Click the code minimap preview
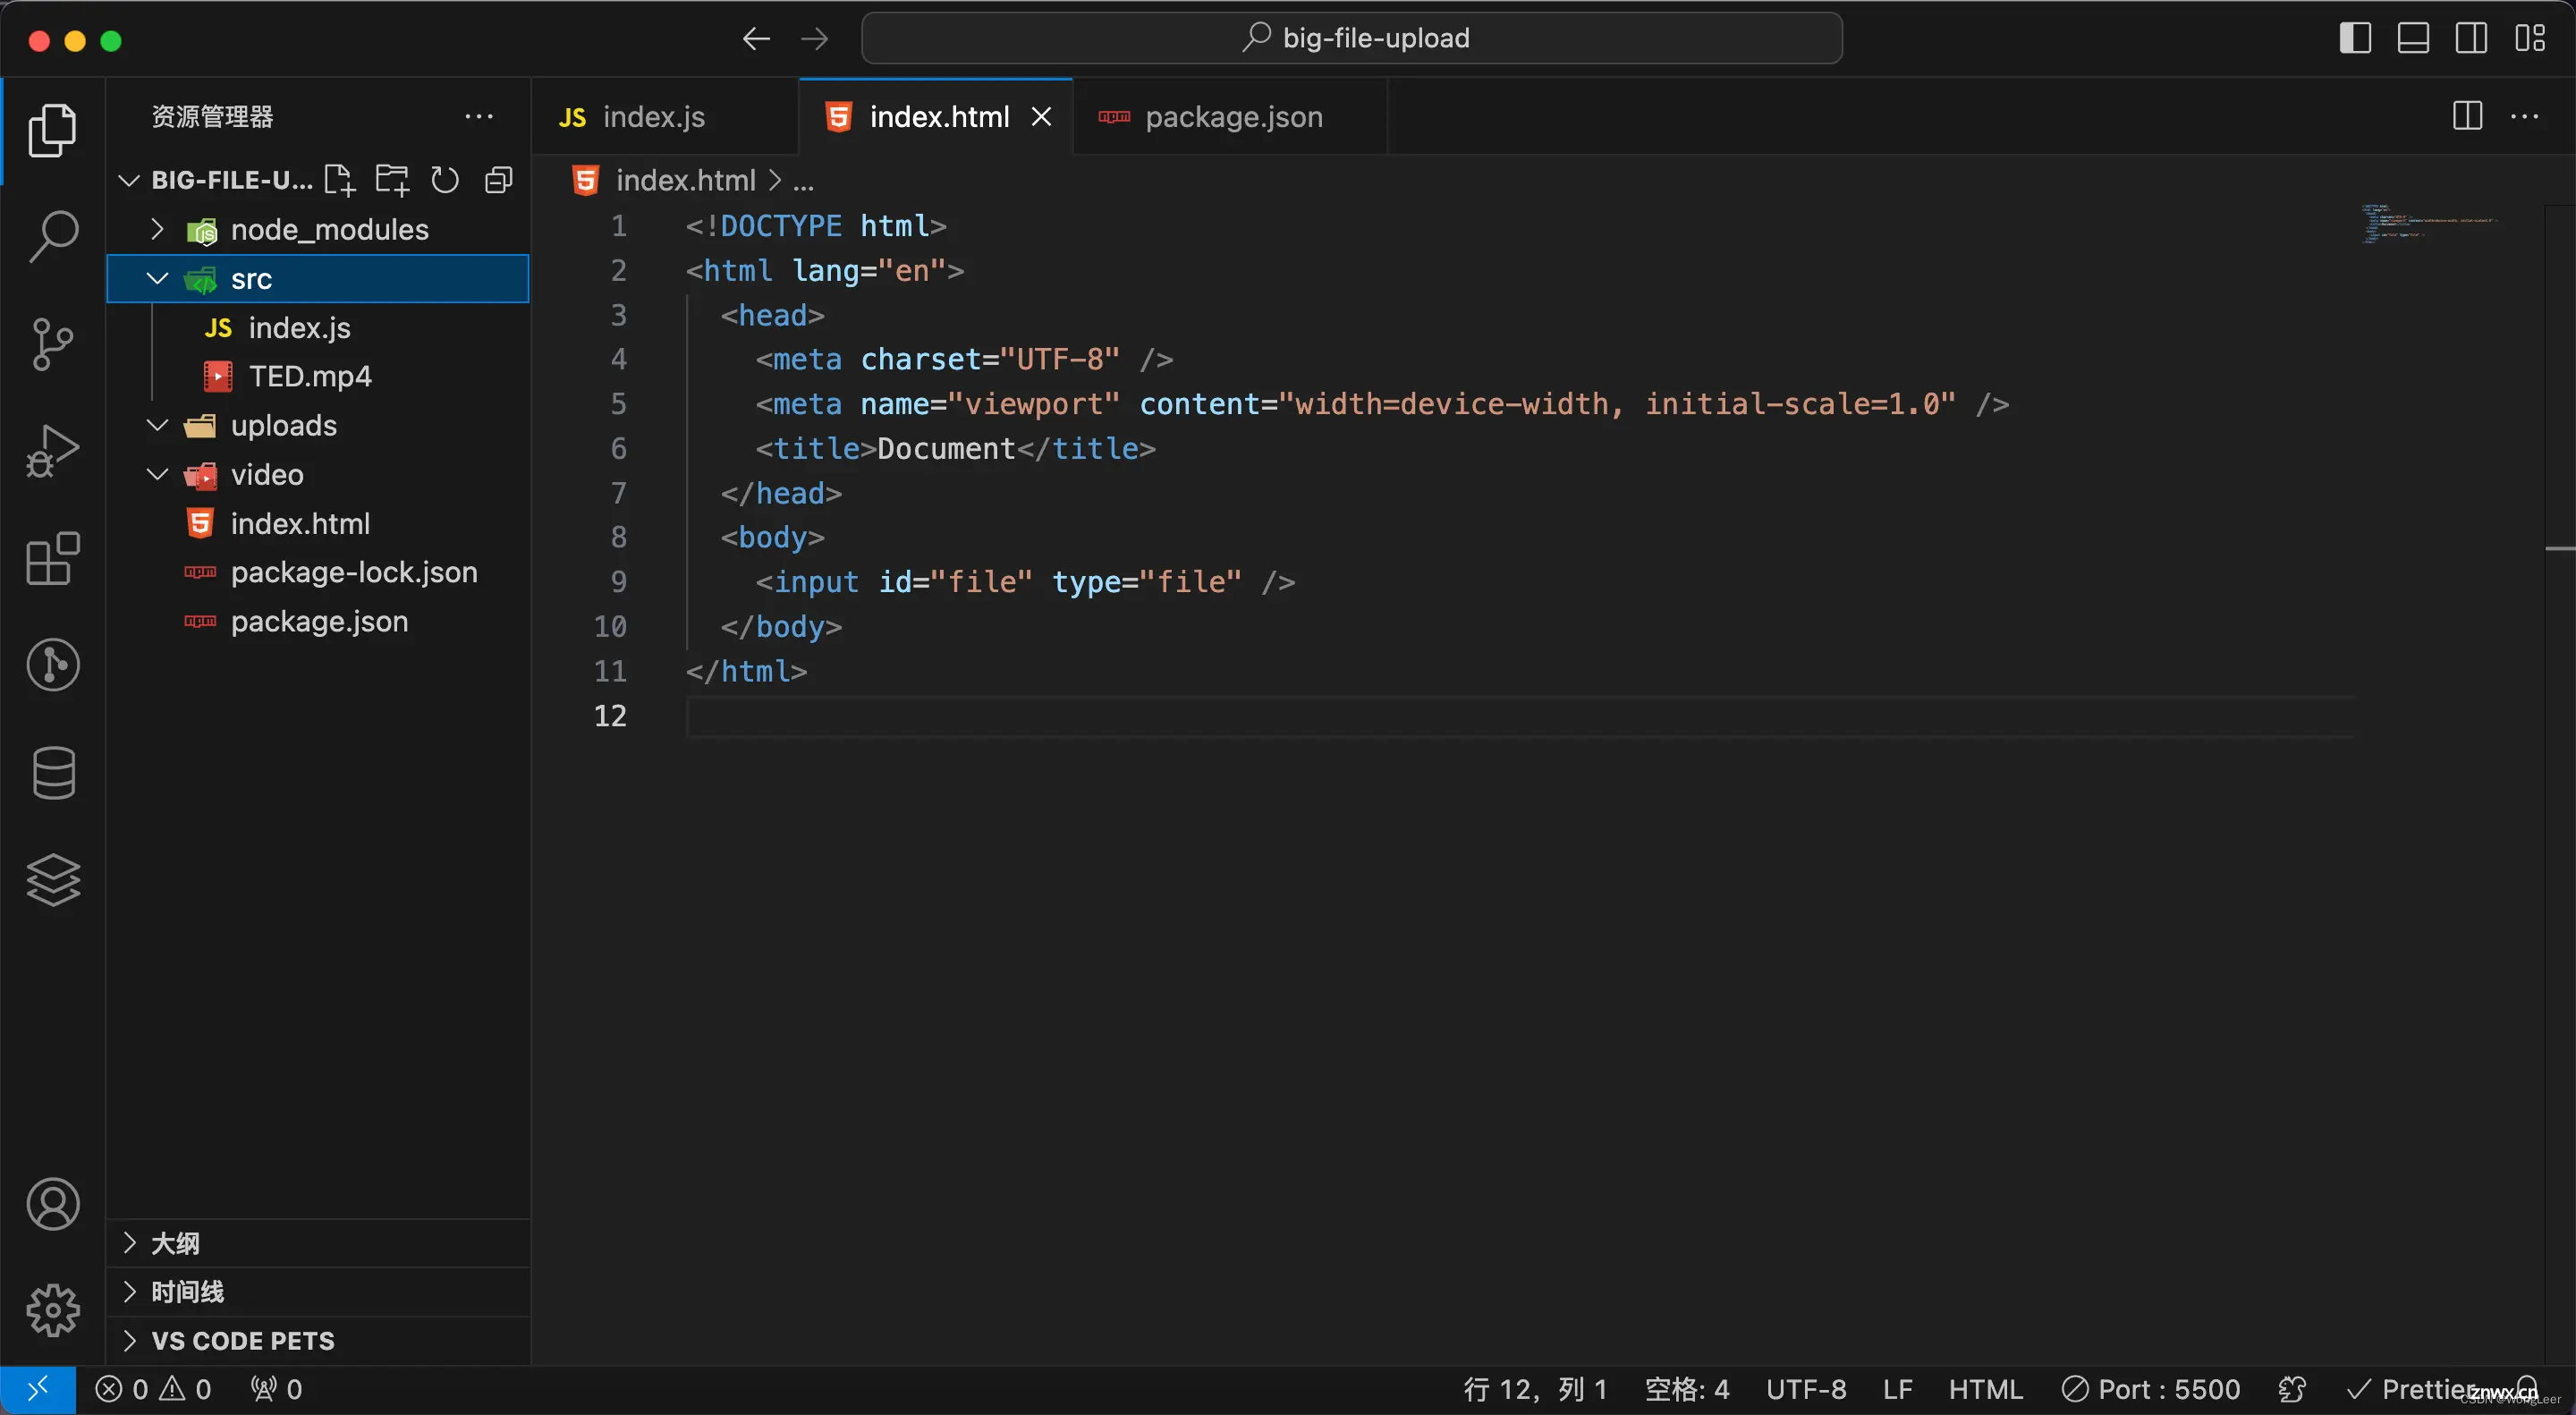Viewport: 2576px width, 1415px height. 2430,223
